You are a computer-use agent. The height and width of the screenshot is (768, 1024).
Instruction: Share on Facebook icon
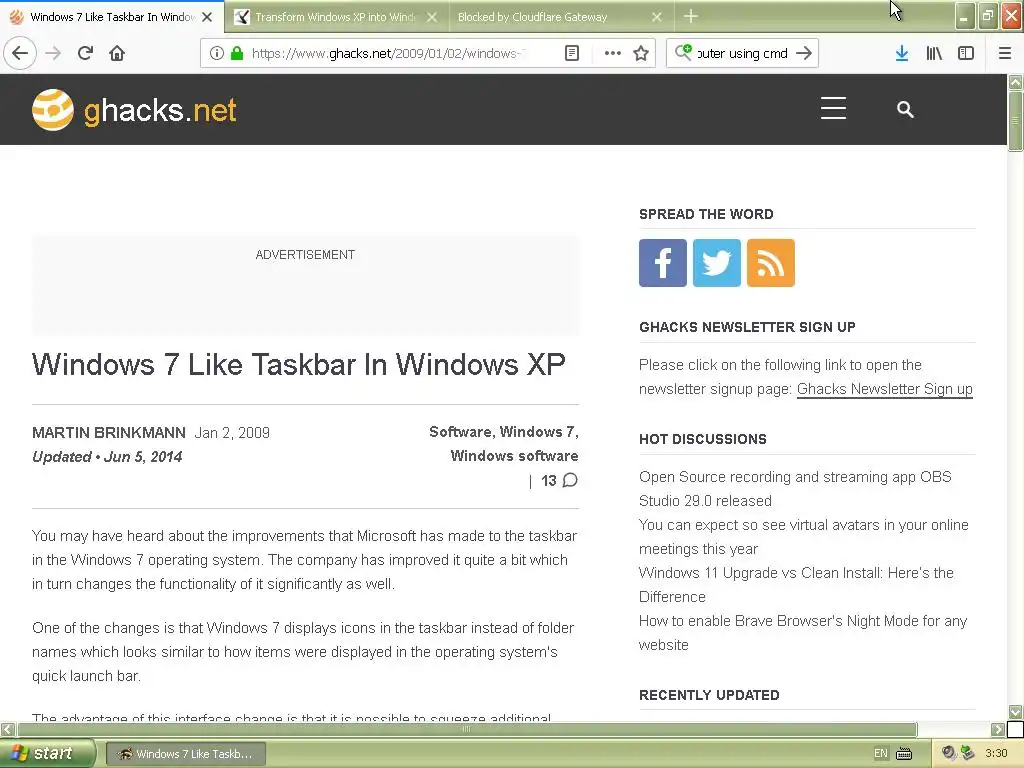(x=663, y=263)
